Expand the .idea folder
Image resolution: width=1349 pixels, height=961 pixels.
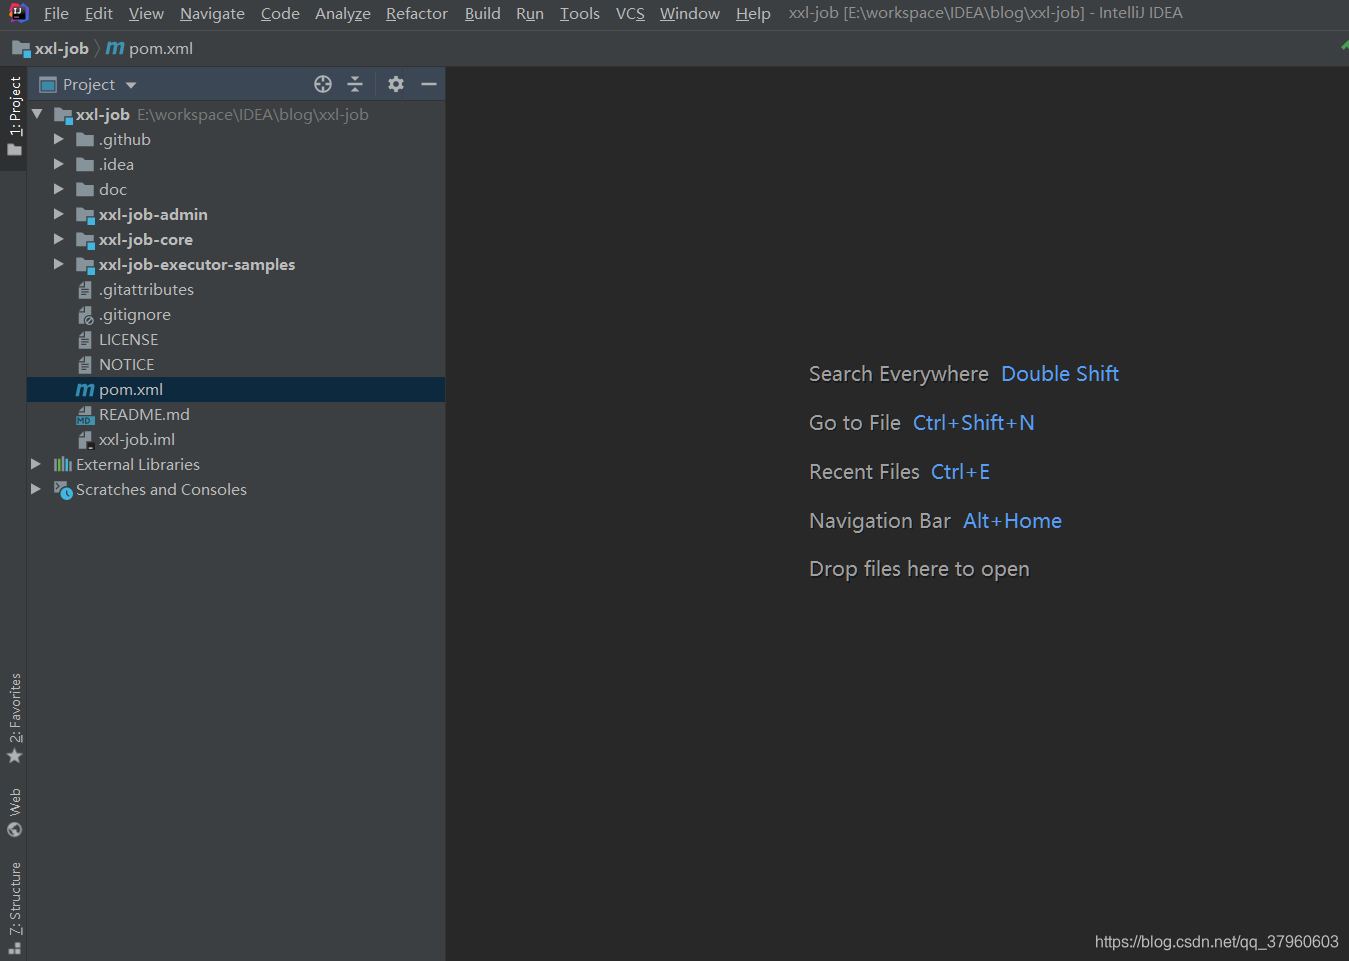click(x=58, y=164)
